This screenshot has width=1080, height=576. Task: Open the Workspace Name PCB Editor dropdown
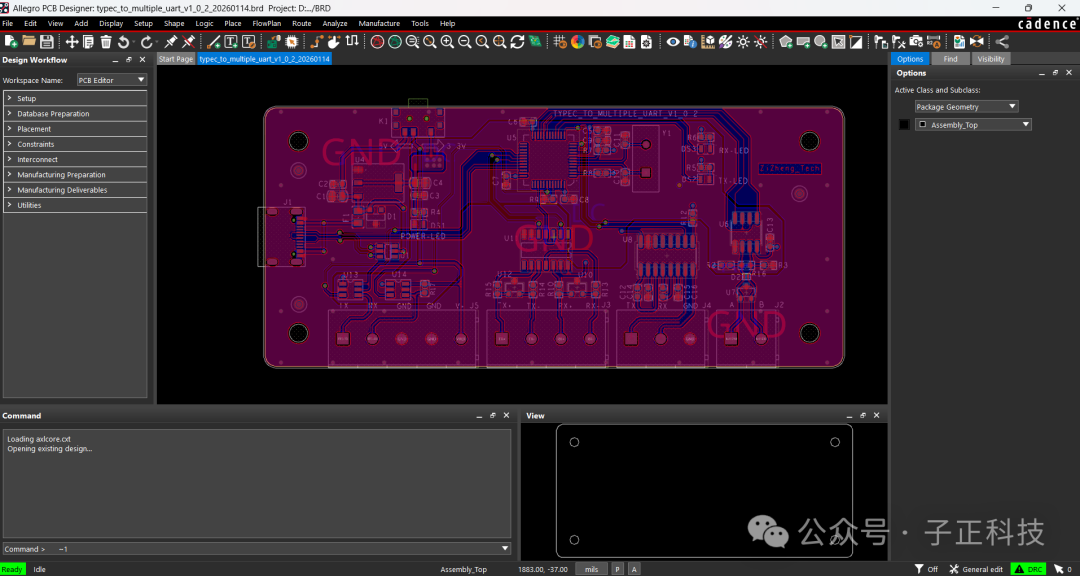click(112, 80)
